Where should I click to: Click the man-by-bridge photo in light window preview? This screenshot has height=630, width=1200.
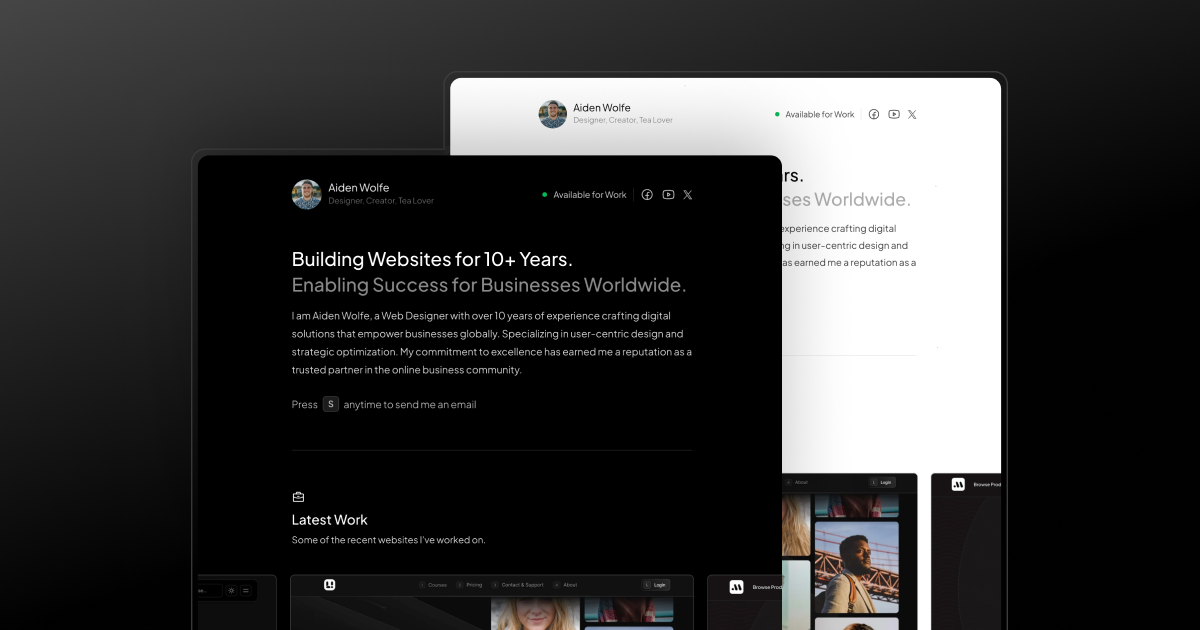[x=856, y=567]
